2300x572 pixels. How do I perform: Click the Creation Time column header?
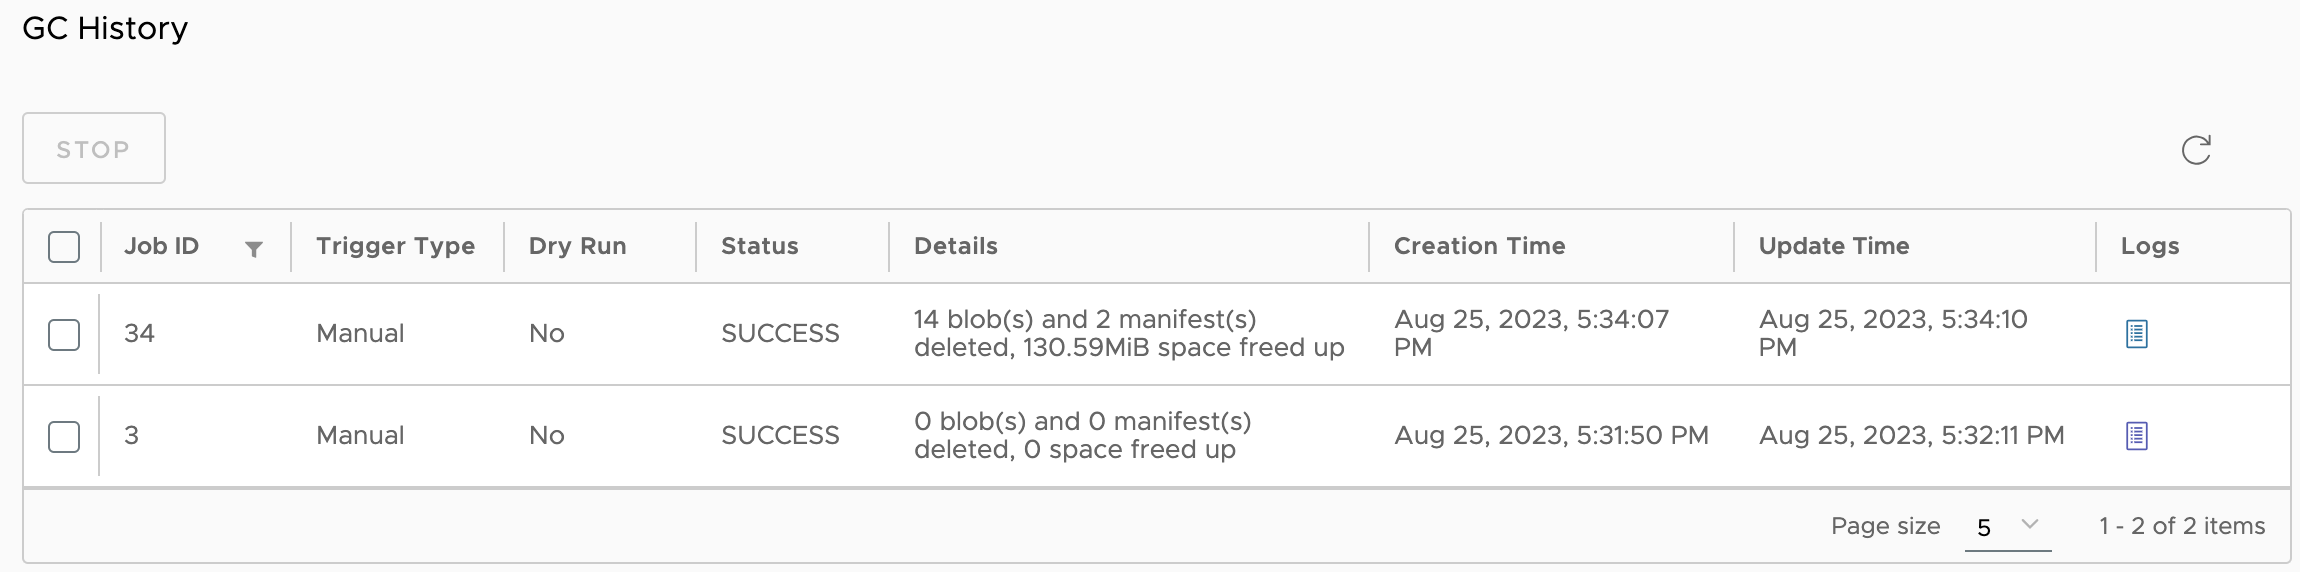1480,246
